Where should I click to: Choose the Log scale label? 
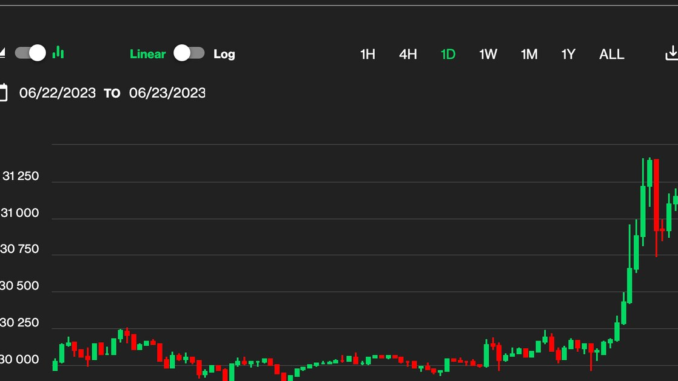pyautogui.click(x=224, y=54)
